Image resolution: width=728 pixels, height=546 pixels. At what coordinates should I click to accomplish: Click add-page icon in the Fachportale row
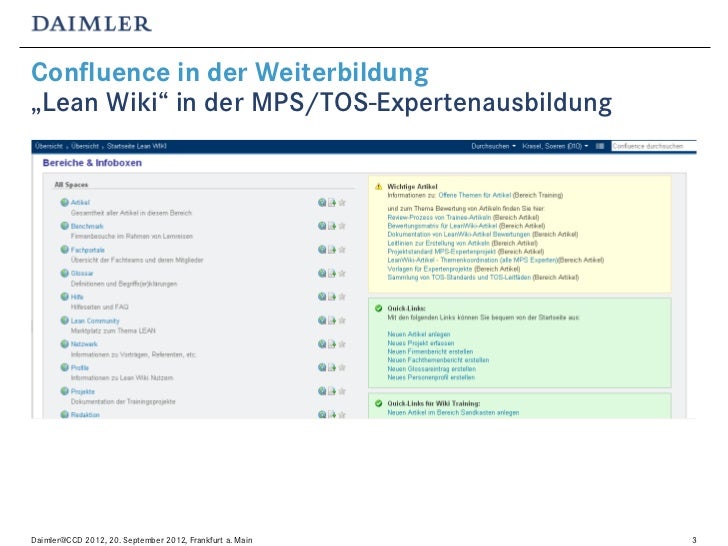tap(332, 249)
